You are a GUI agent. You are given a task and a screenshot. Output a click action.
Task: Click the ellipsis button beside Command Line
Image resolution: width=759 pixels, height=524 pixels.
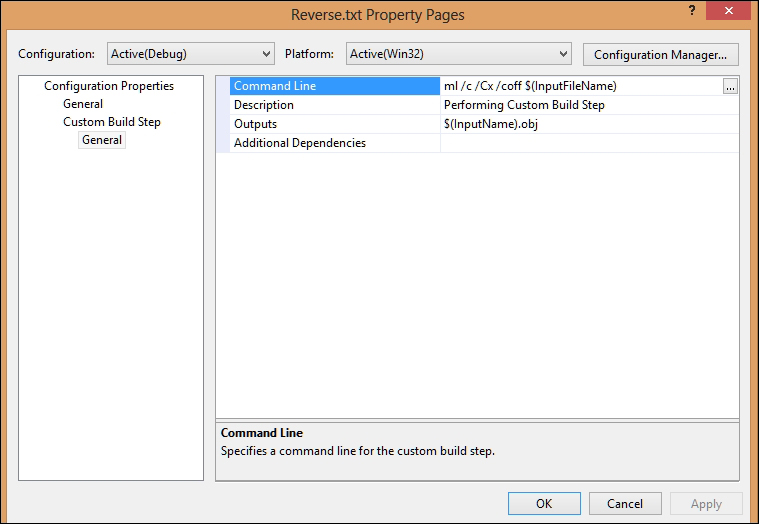[730, 86]
